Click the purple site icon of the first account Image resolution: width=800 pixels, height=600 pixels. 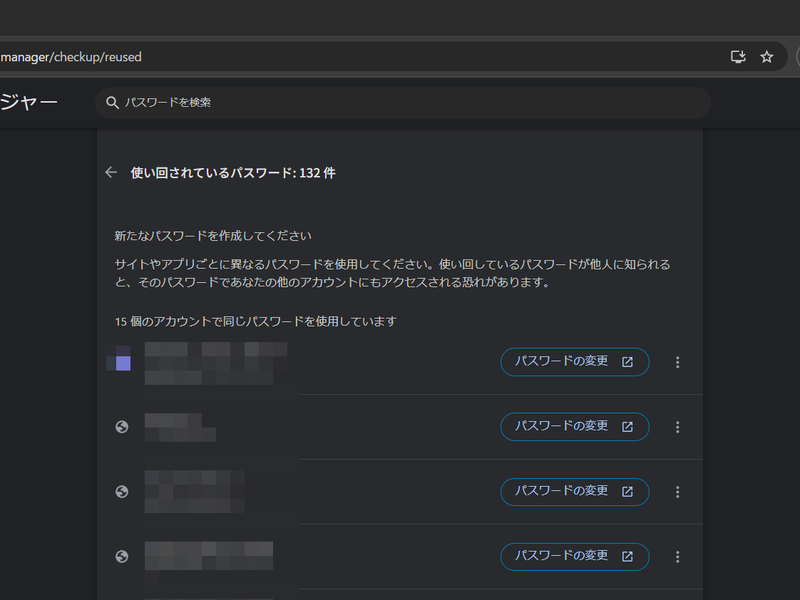click(x=121, y=362)
